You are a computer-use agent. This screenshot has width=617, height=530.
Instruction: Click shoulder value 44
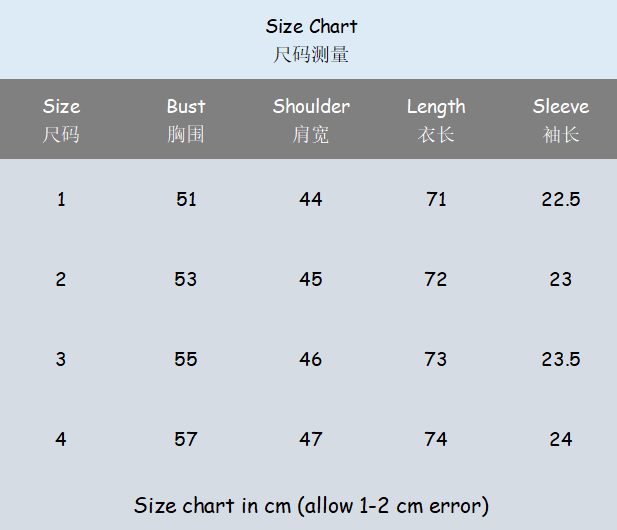point(311,199)
